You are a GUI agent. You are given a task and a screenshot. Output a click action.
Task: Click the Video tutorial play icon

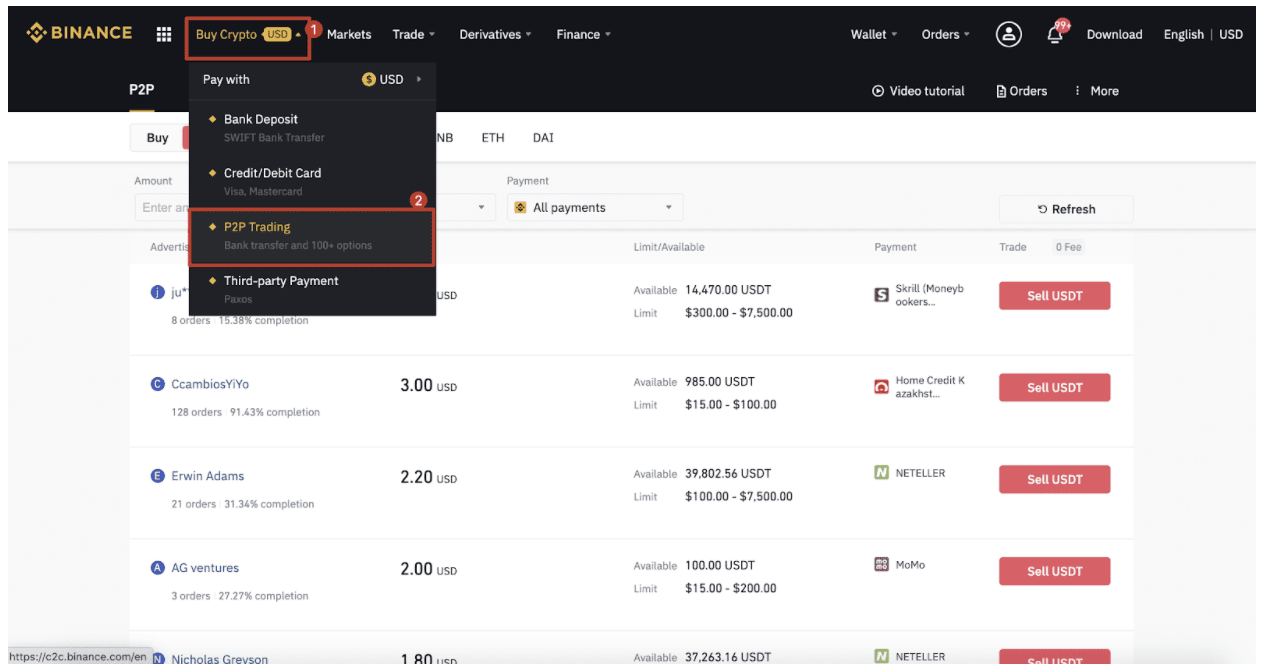(x=878, y=91)
